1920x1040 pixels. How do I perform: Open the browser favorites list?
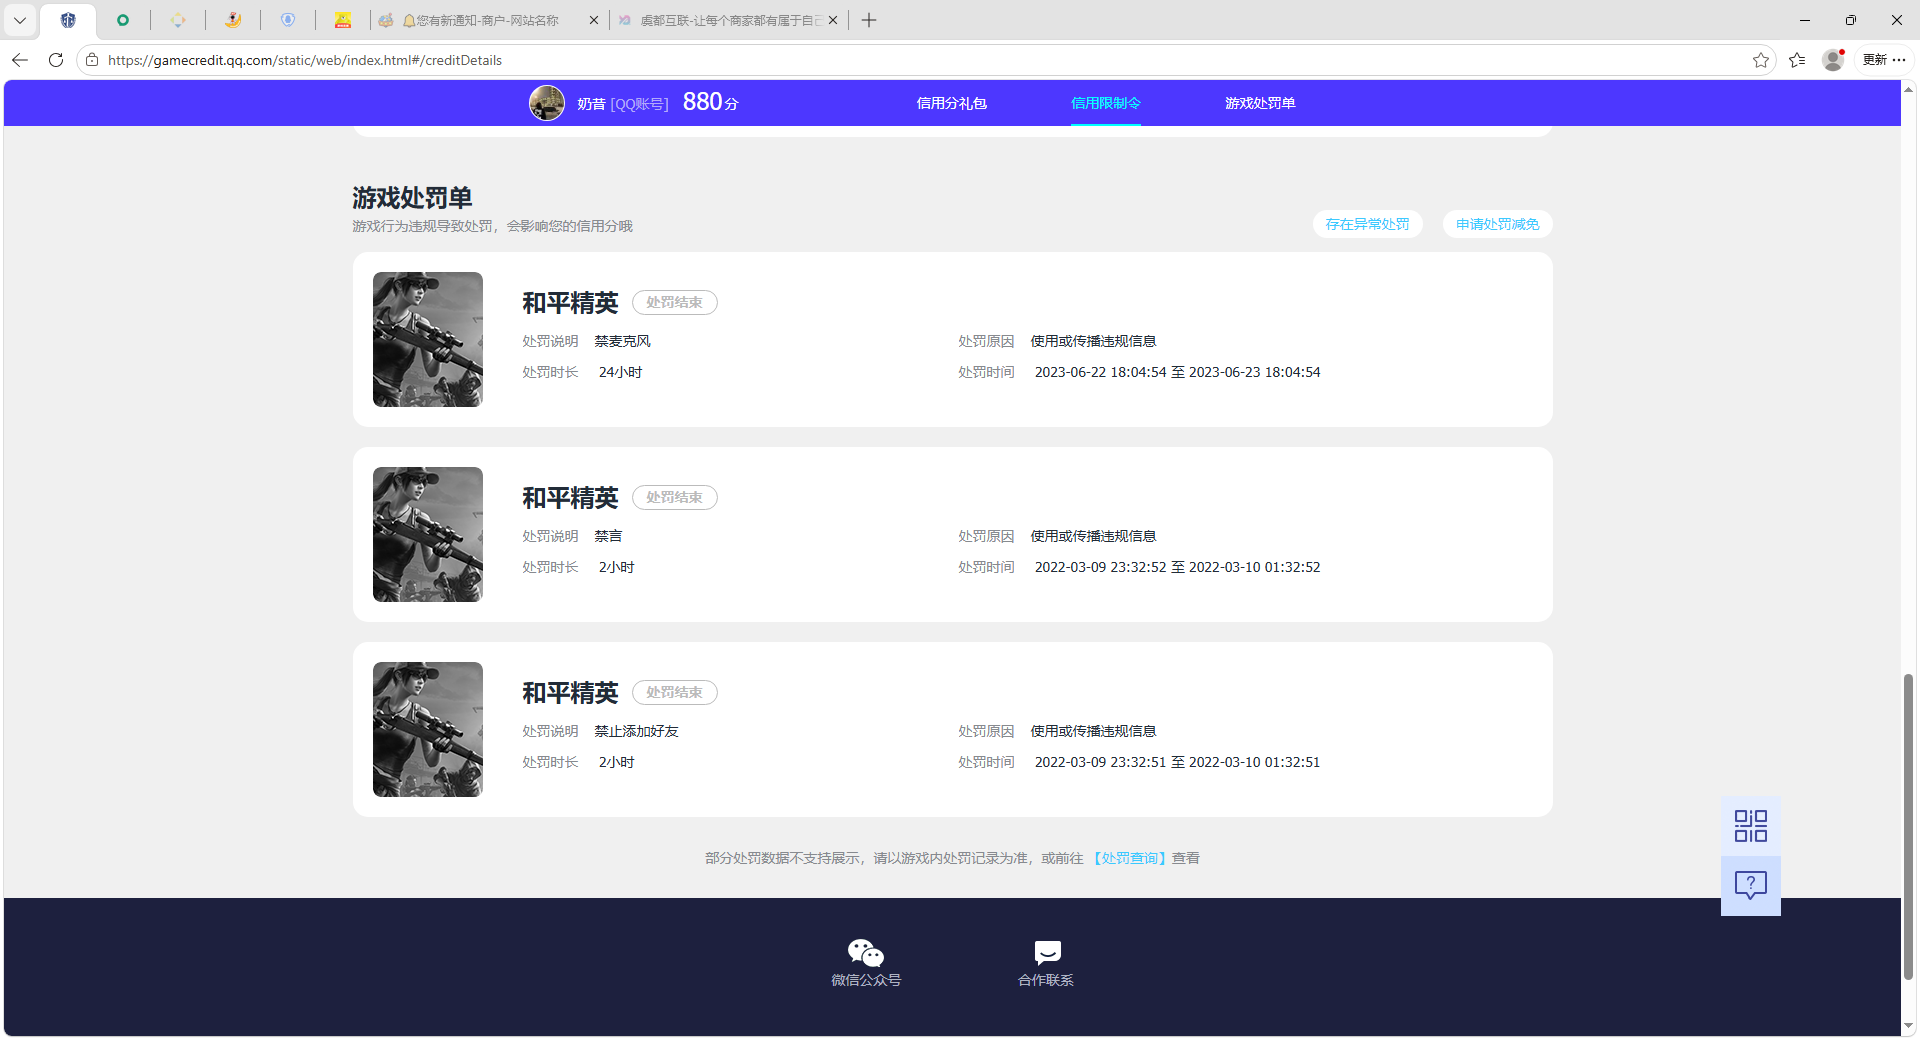point(1797,60)
